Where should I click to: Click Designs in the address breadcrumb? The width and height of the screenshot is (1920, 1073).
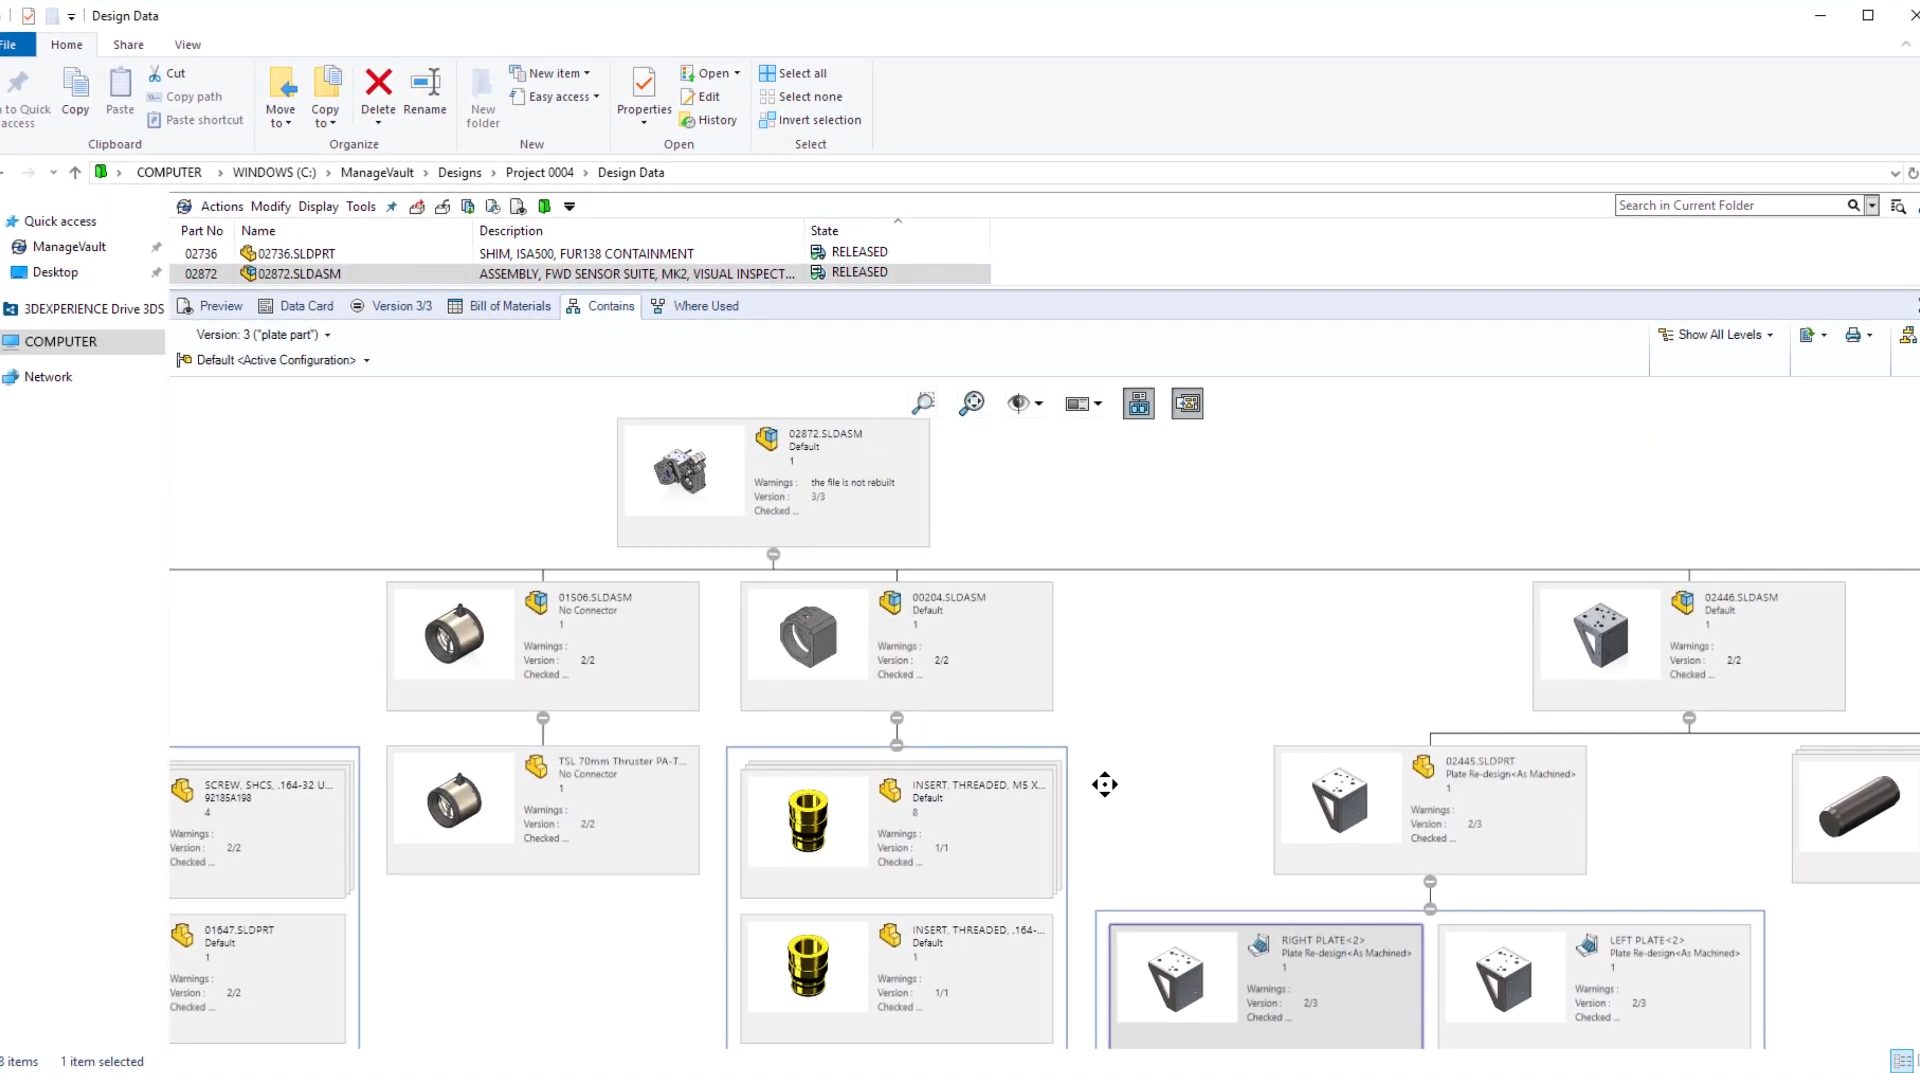[459, 173]
